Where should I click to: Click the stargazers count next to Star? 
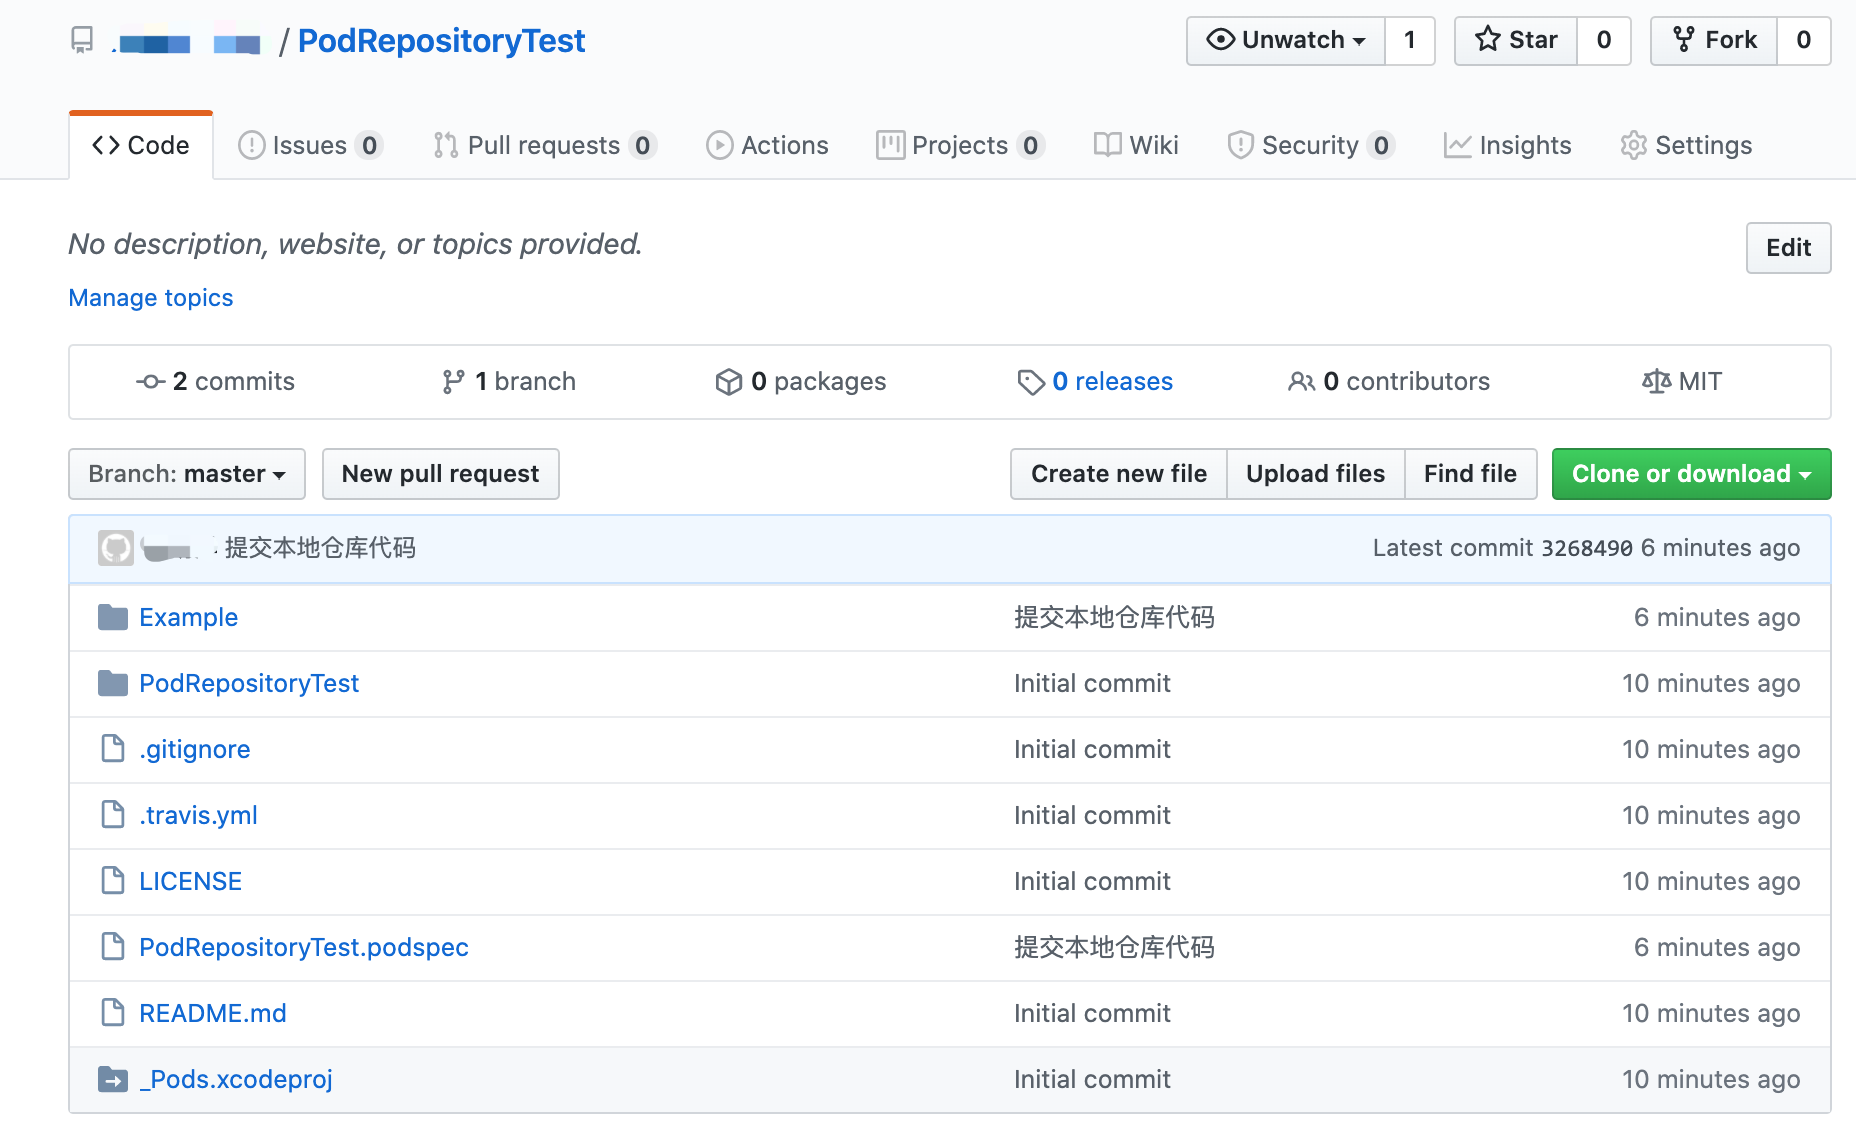coord(1604,41)
